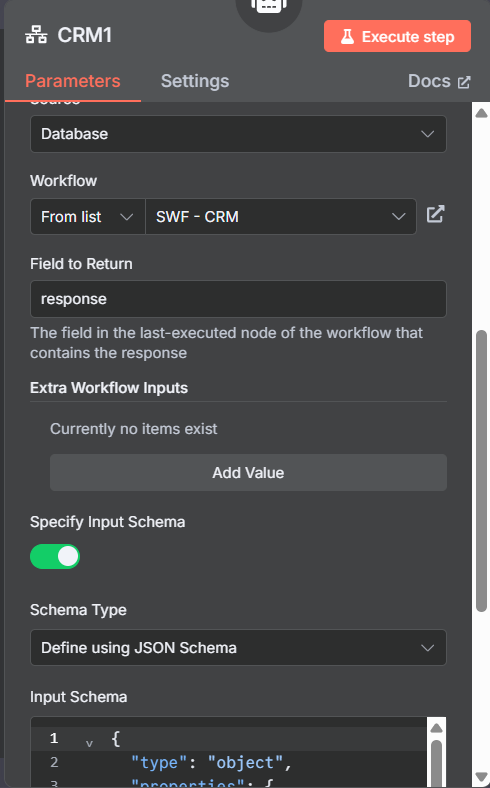Collapse the JSON code fold on line 1

tap(89, 743)
